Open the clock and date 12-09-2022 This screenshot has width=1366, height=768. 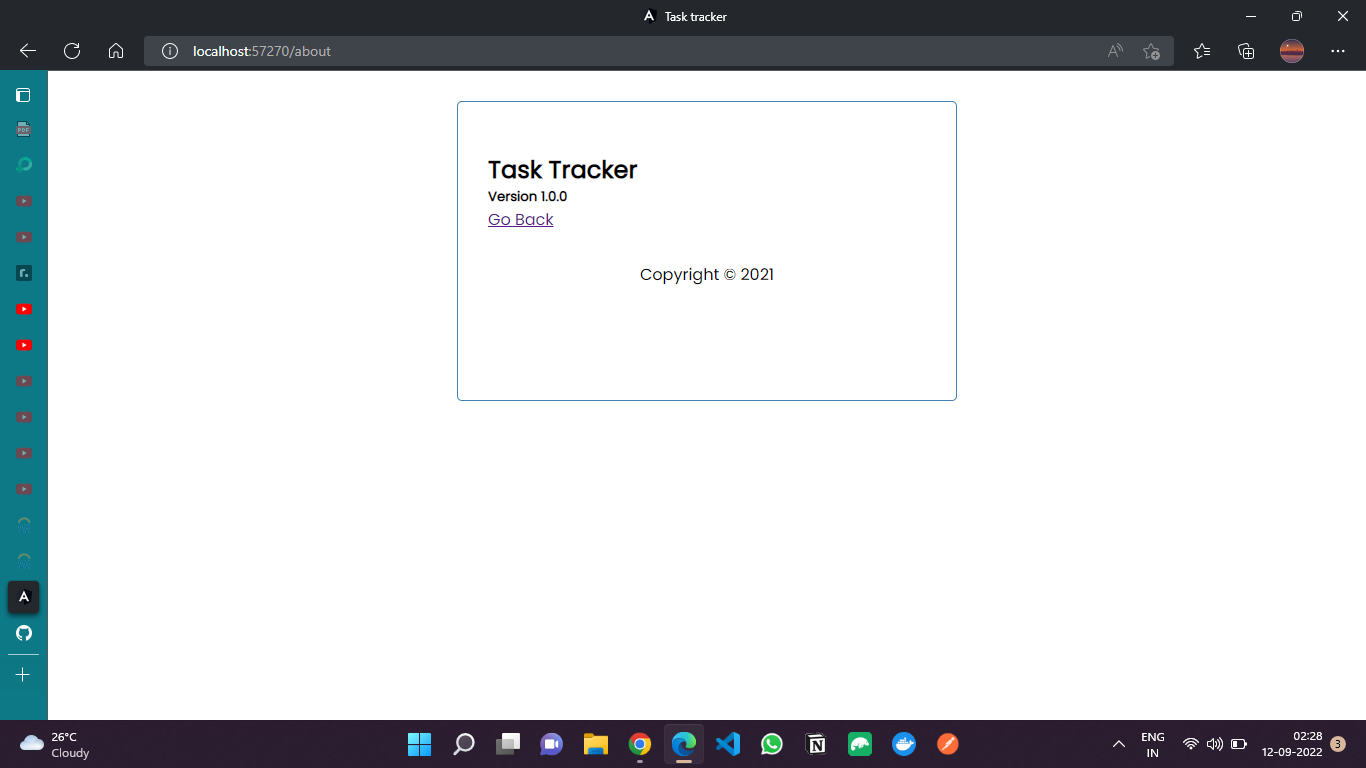[x=1292, y=744]
